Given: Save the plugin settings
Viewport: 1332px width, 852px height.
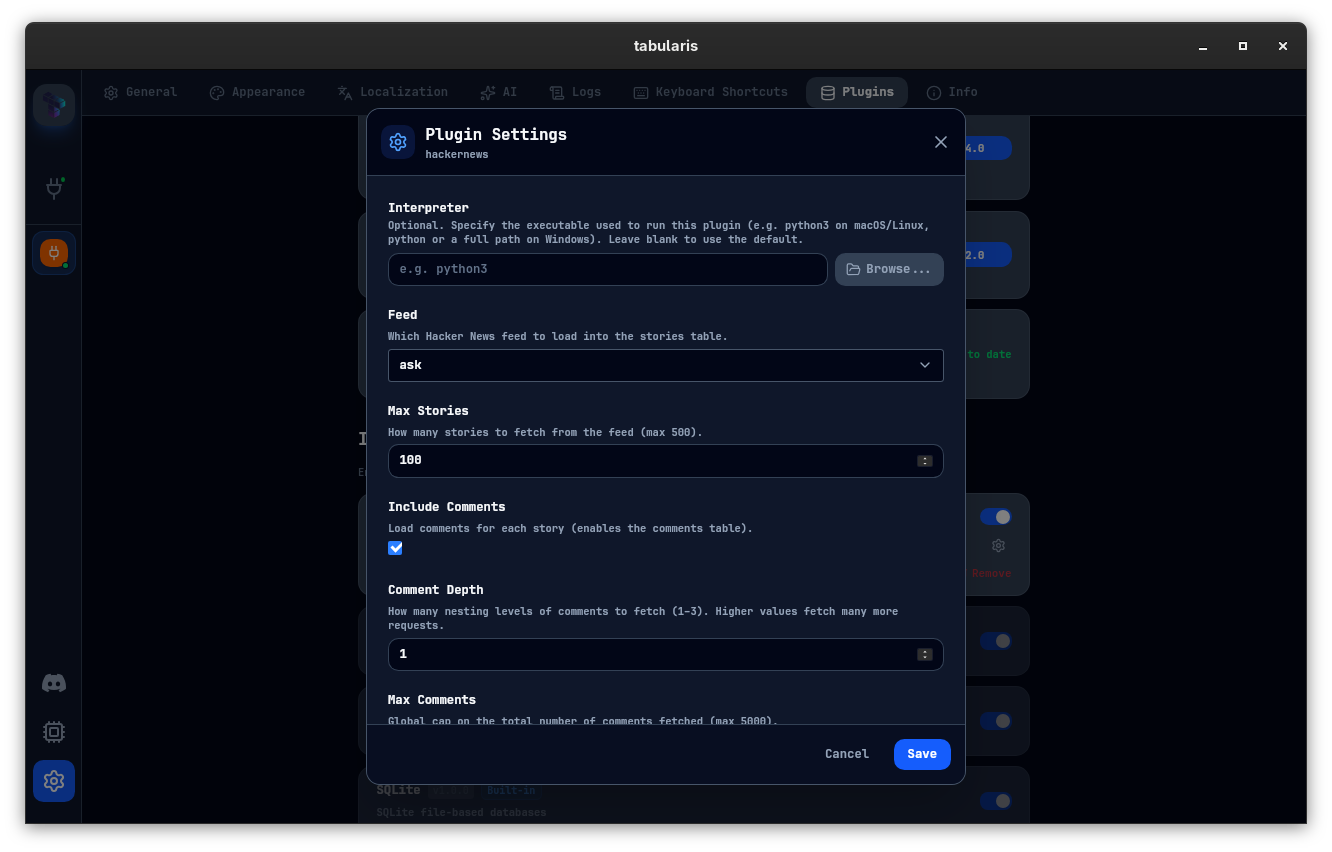Looking at the screenshot, I should [921, 754].
